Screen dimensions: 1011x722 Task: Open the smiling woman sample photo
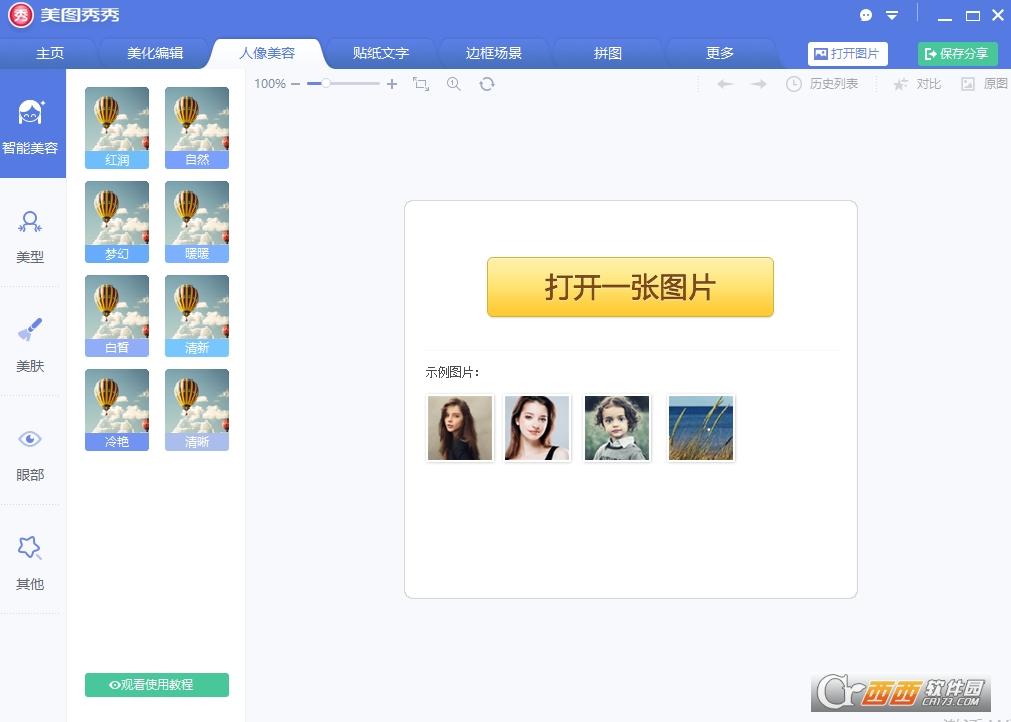[x=537, y=428]
